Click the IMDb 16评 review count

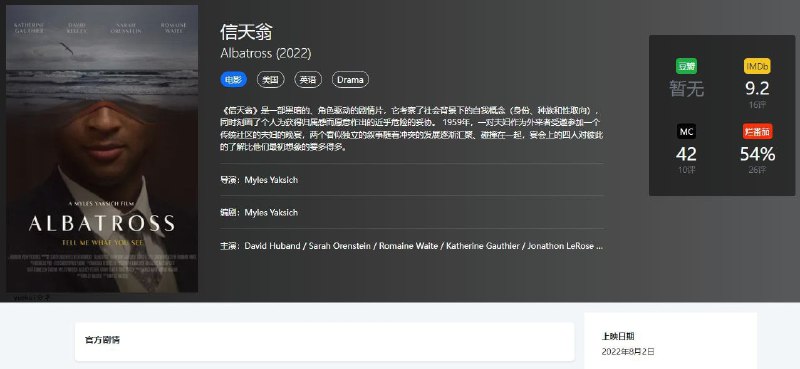tap(757, 105)
